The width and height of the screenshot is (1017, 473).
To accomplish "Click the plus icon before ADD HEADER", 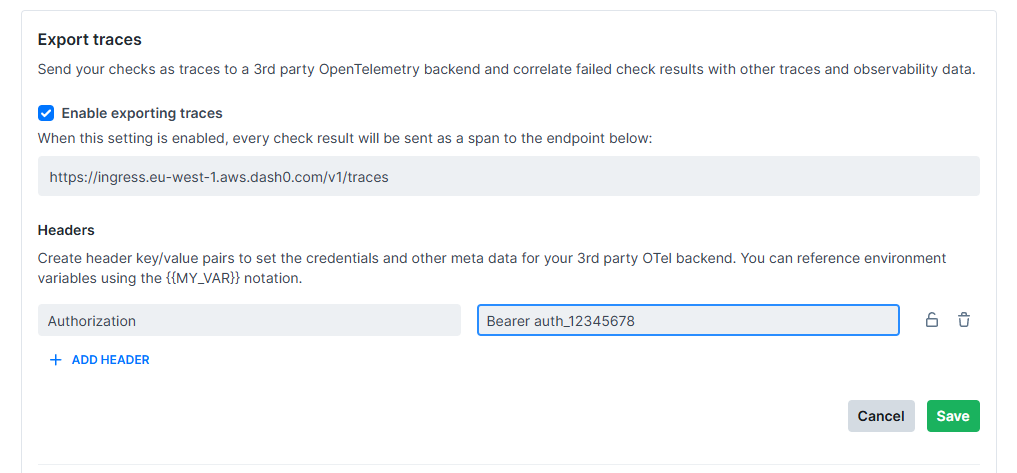I will click(56, 360).
